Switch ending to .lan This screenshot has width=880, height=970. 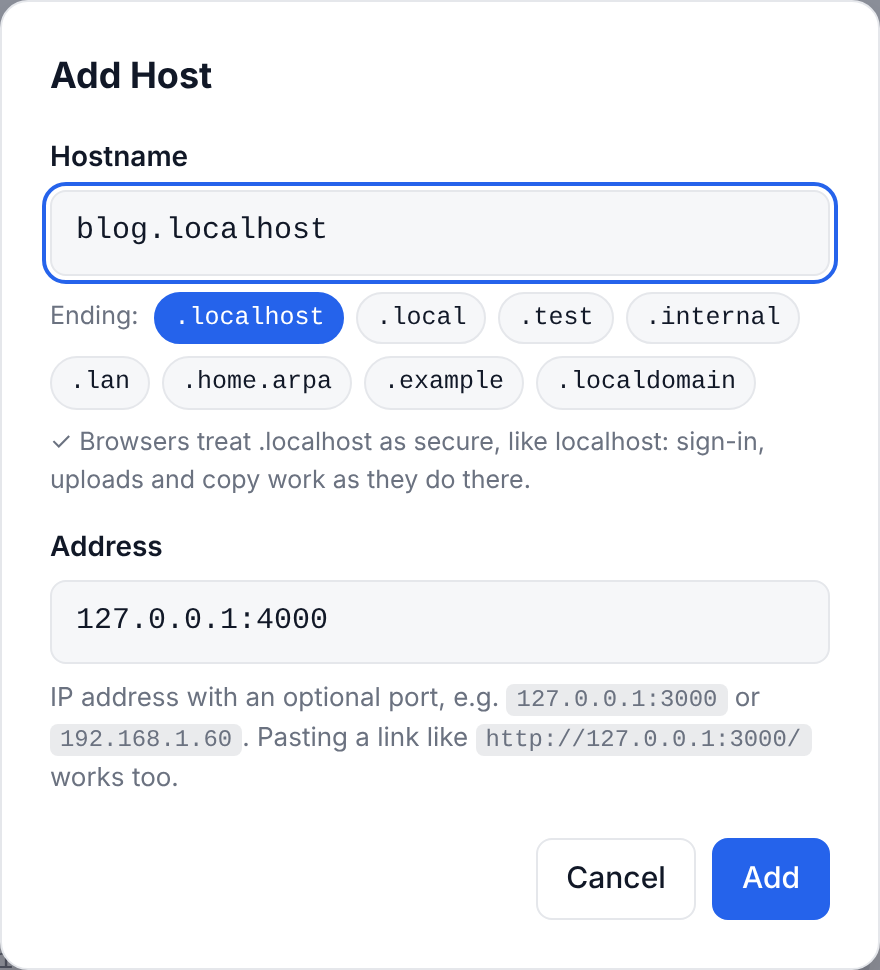point(100,382)
